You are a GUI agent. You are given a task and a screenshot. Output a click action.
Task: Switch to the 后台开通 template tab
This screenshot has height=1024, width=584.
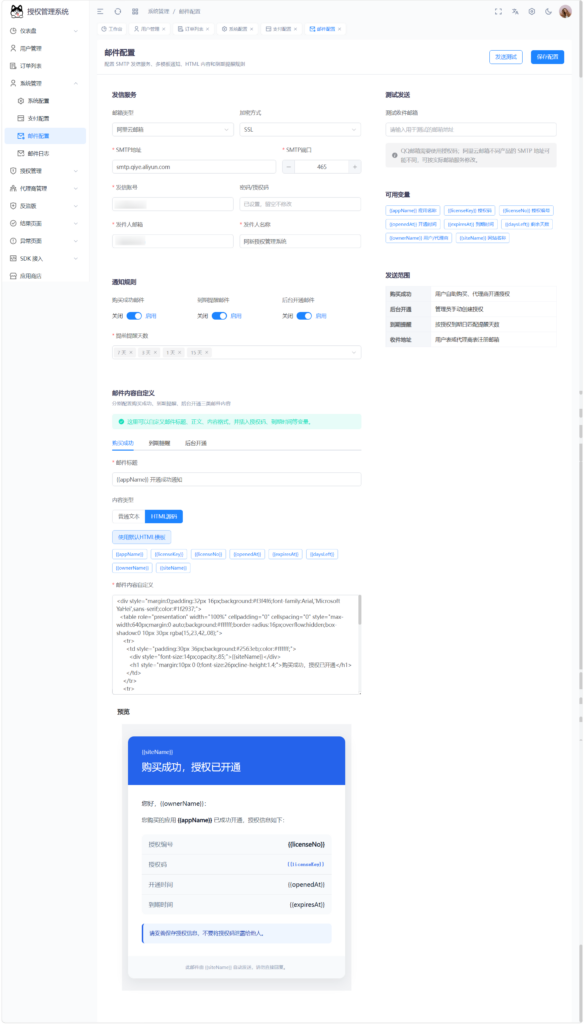195,443
